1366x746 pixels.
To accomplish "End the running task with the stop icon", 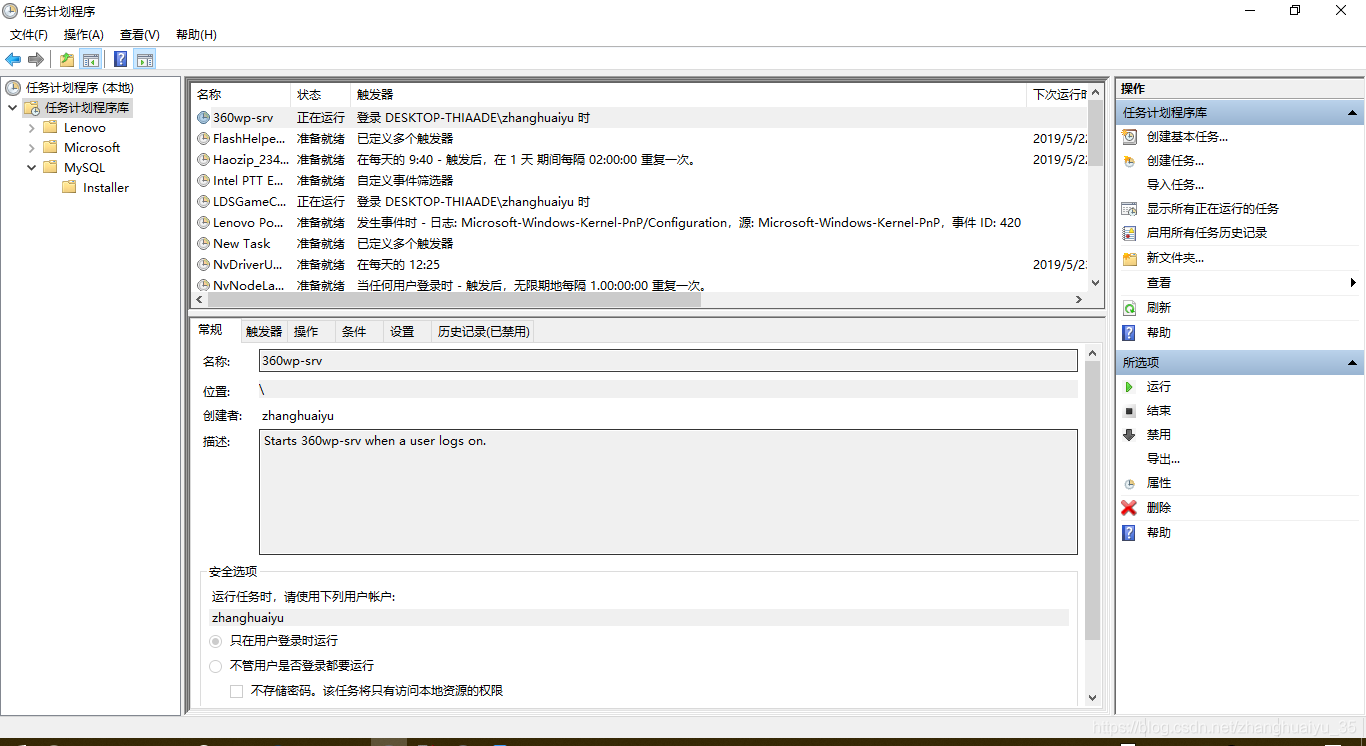I will point(1129,410).
